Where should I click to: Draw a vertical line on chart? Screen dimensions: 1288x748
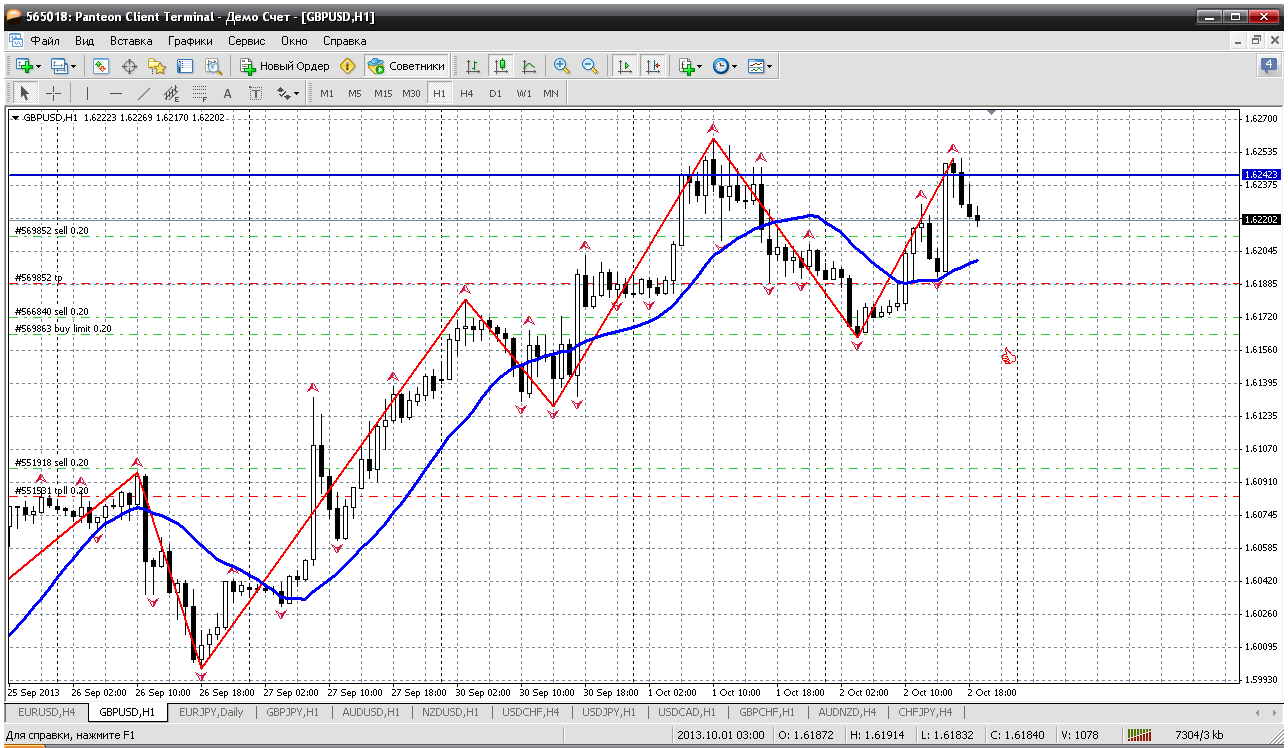tap(87, 93)
